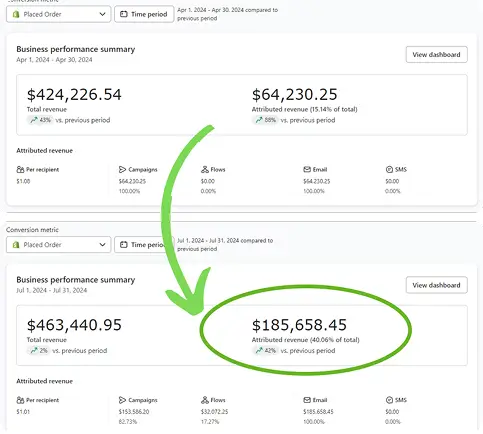Viewport: 483px width, 434px height.
Task: Click the July Flows icon
Action: 205,400
